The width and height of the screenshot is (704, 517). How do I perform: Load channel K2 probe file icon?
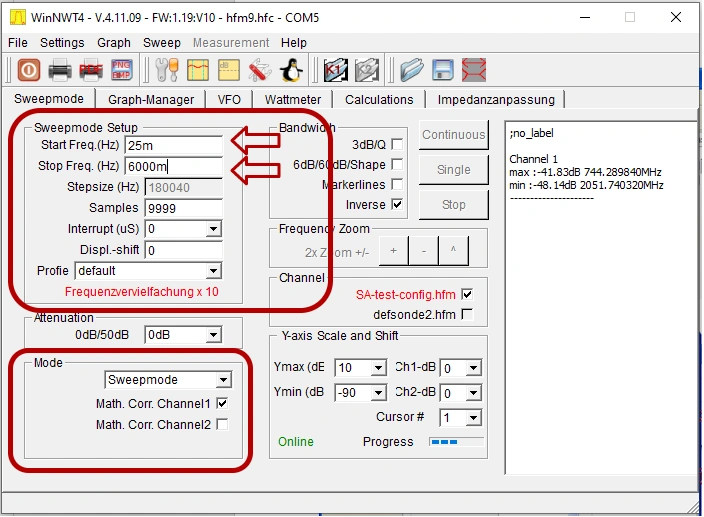(x=367, y=70)
